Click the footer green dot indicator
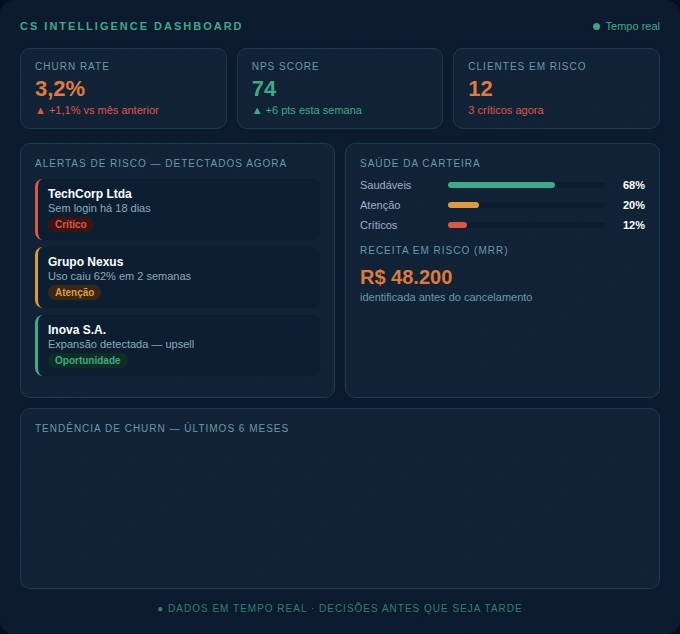Image resolution: width=680 pixels, height=634 pixels. click(x=160, y=609)
